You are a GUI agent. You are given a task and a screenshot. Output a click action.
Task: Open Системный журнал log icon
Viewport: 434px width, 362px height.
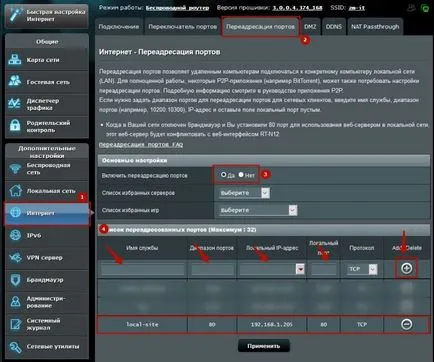tap(15, 324)
